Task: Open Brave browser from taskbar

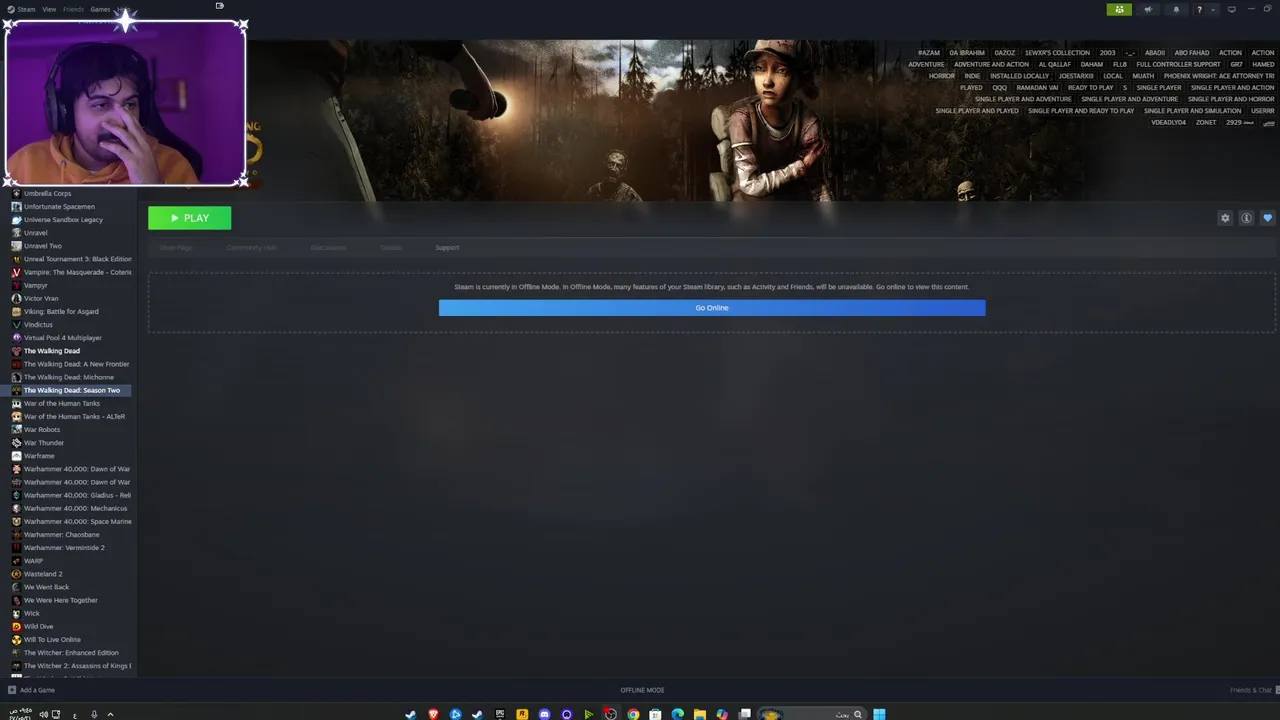Action: (x=433, y=714)
